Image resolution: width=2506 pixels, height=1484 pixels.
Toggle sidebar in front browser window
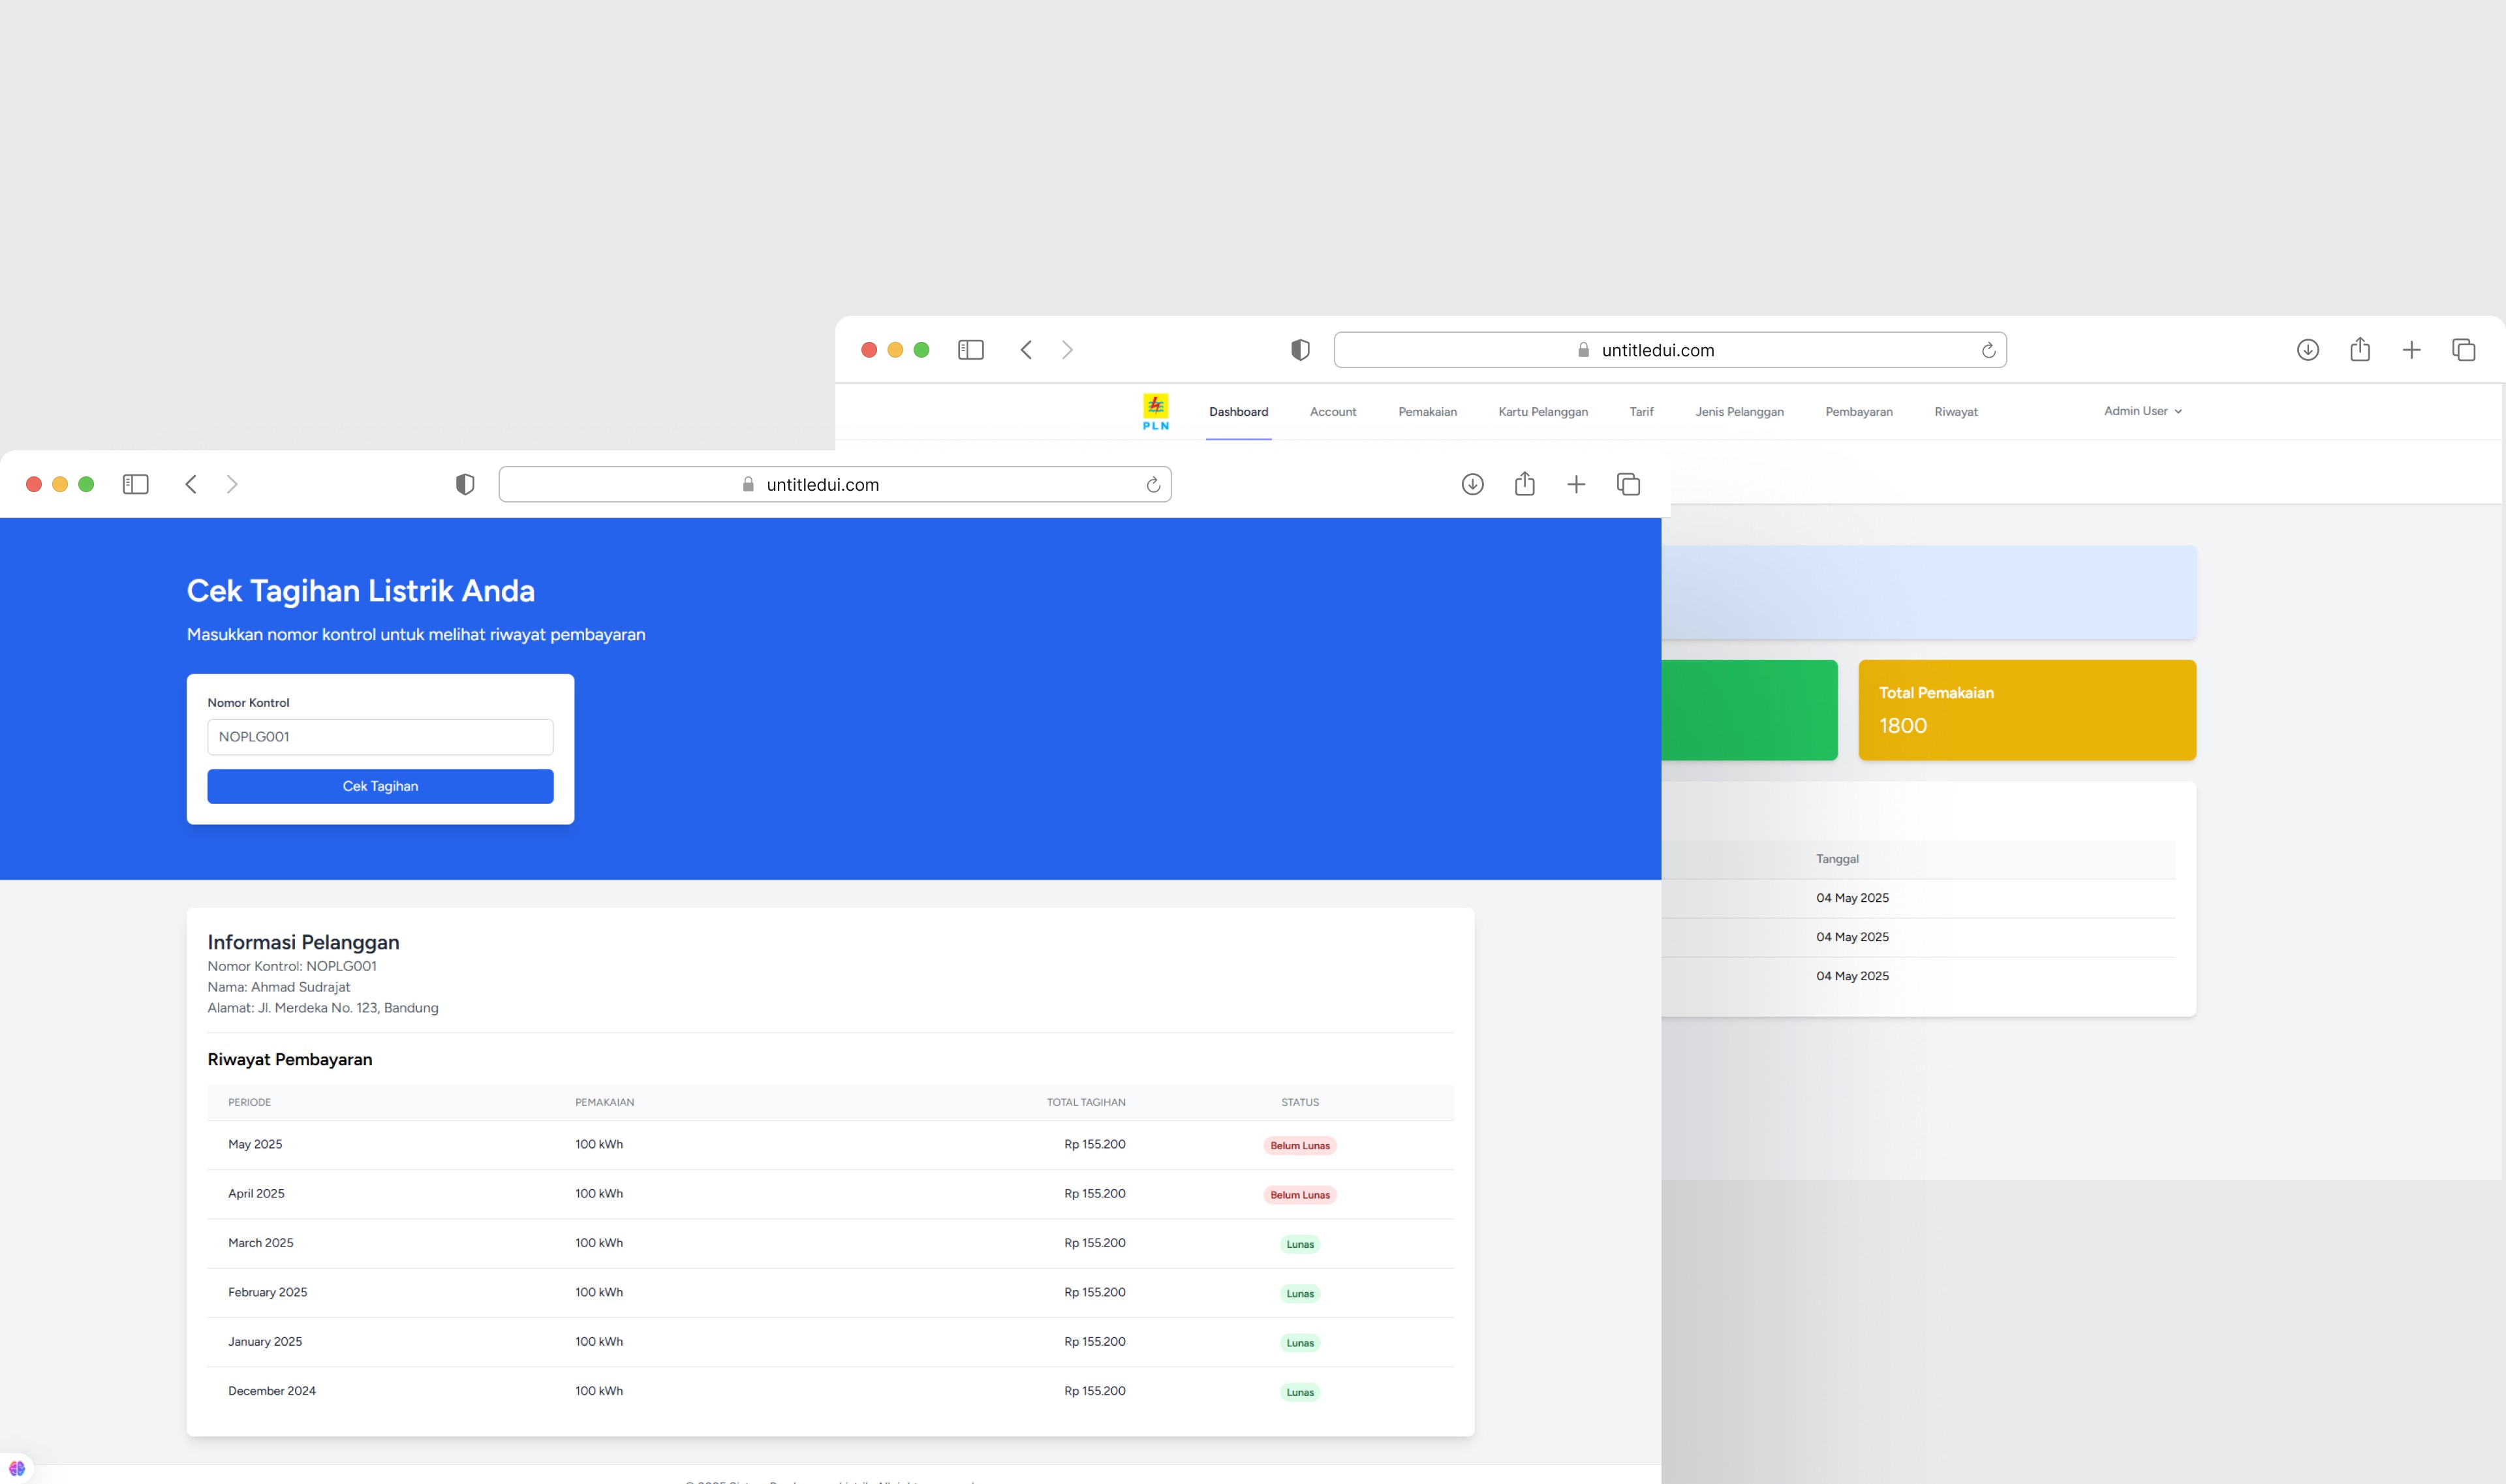[x=135, y=484]
